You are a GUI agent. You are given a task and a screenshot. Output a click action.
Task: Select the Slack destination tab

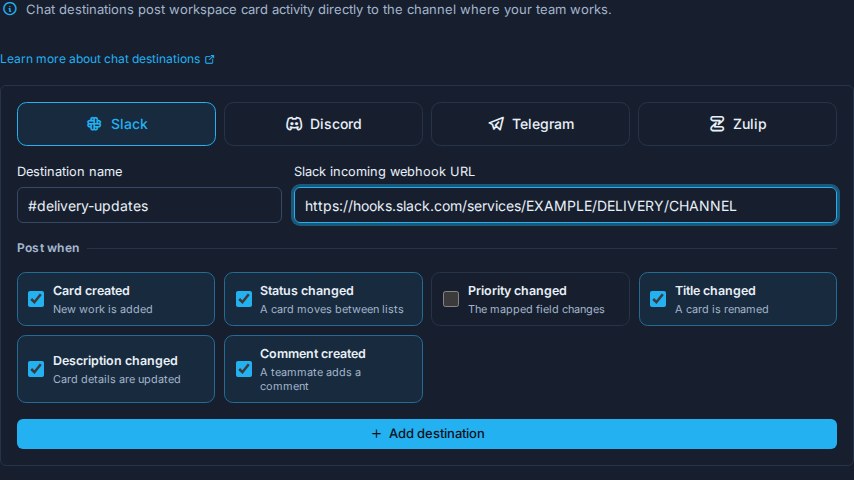coord(117,124)
